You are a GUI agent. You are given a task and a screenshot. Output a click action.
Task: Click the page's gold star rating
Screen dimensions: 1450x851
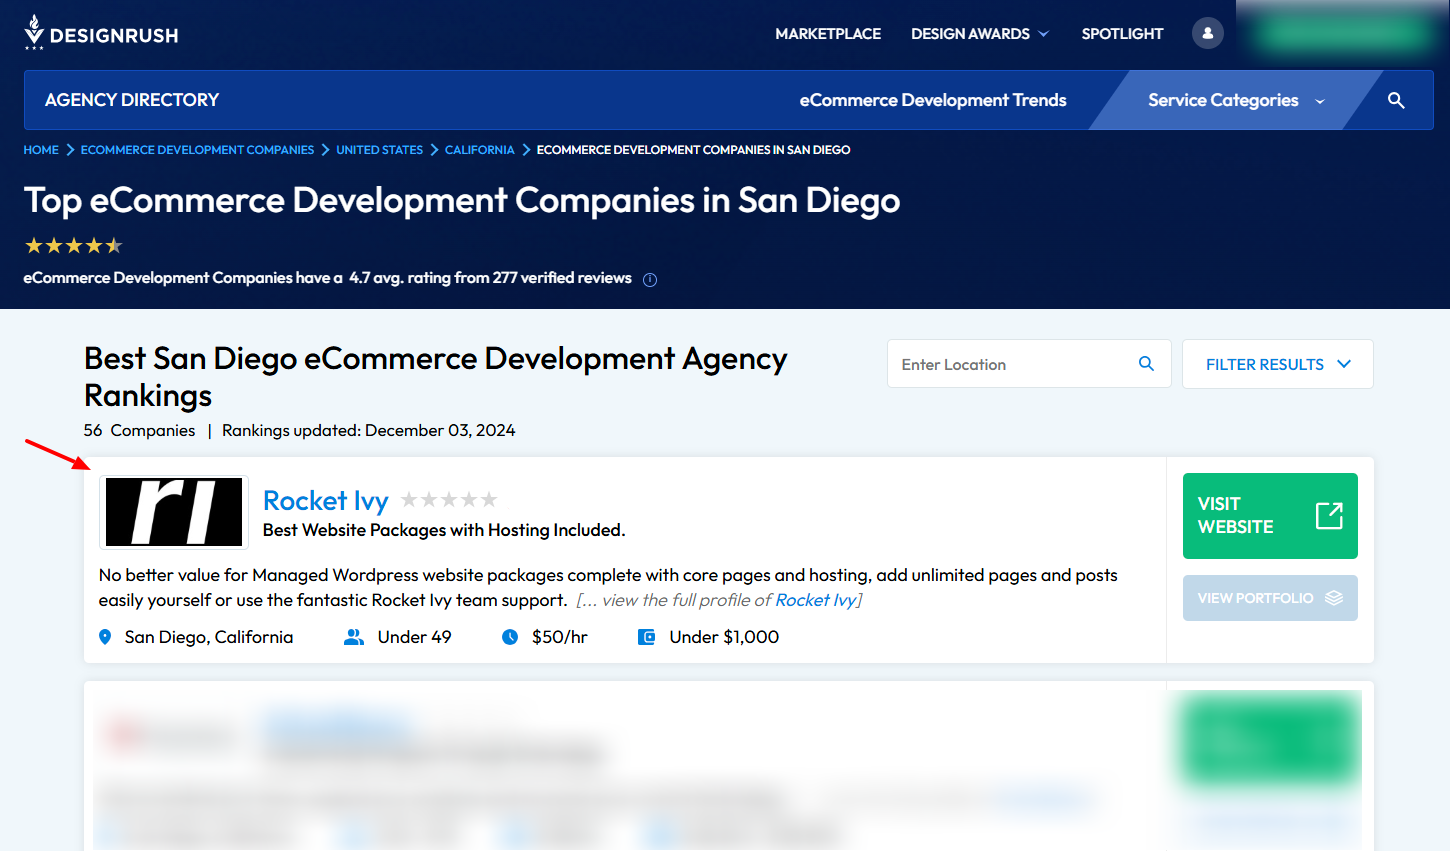pyautogui.click(x=74, y=245)
